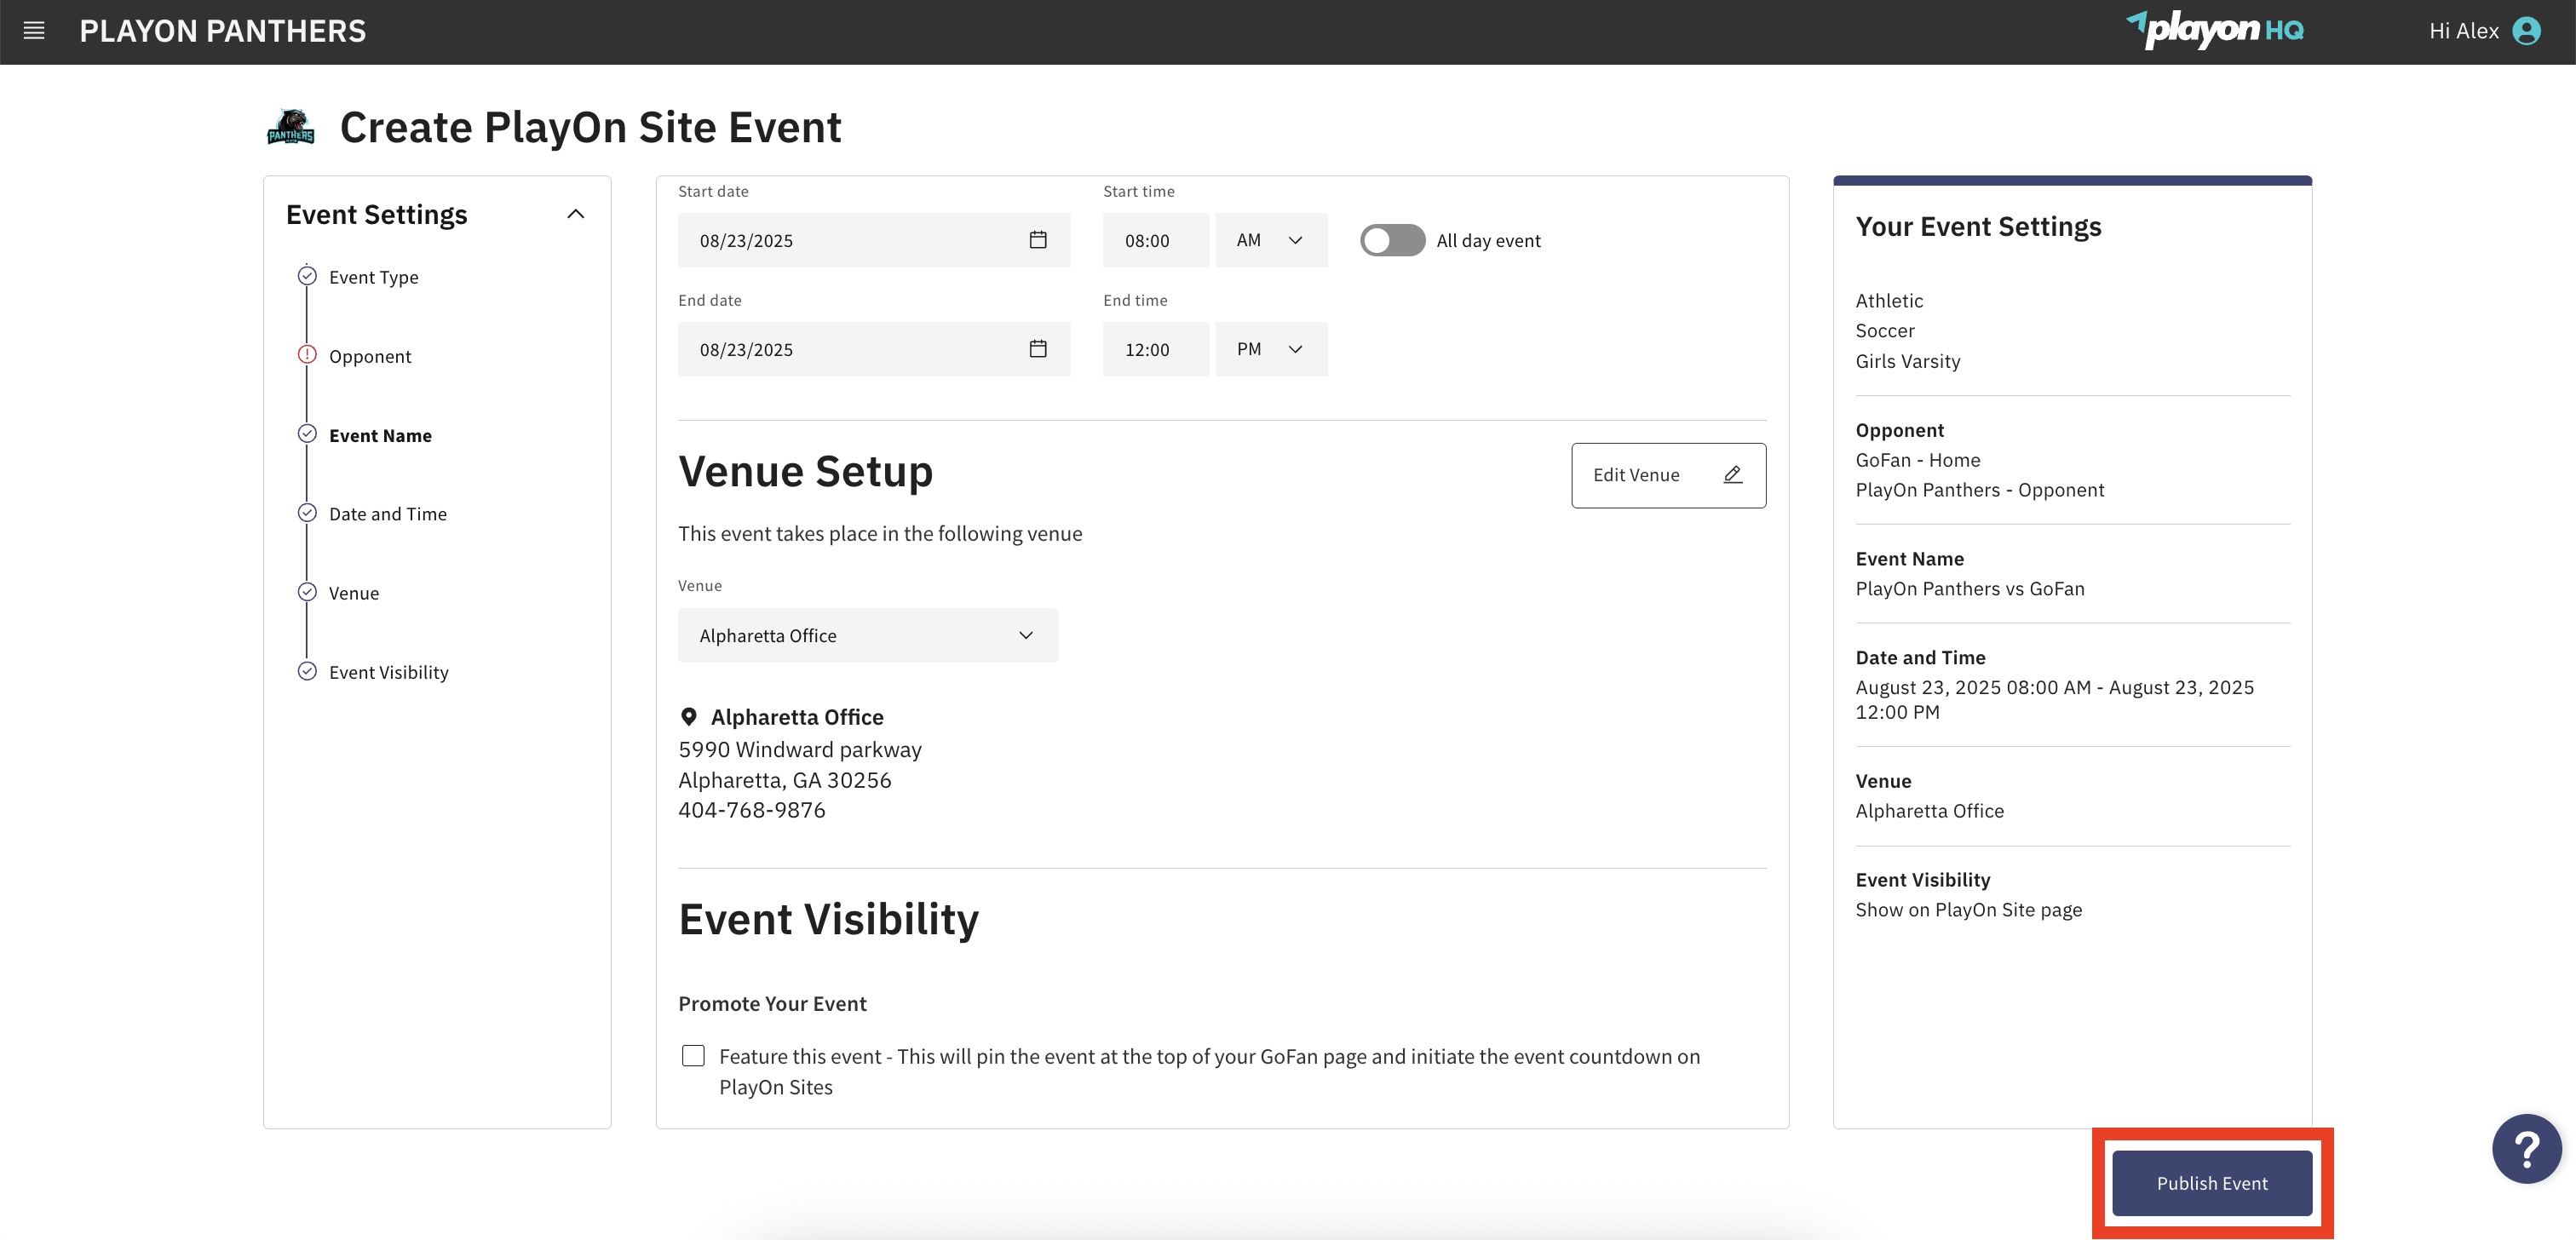Go to the Event Visibility step
The width and height of the screenshot is (2576, 1240).
coord(389,672)
